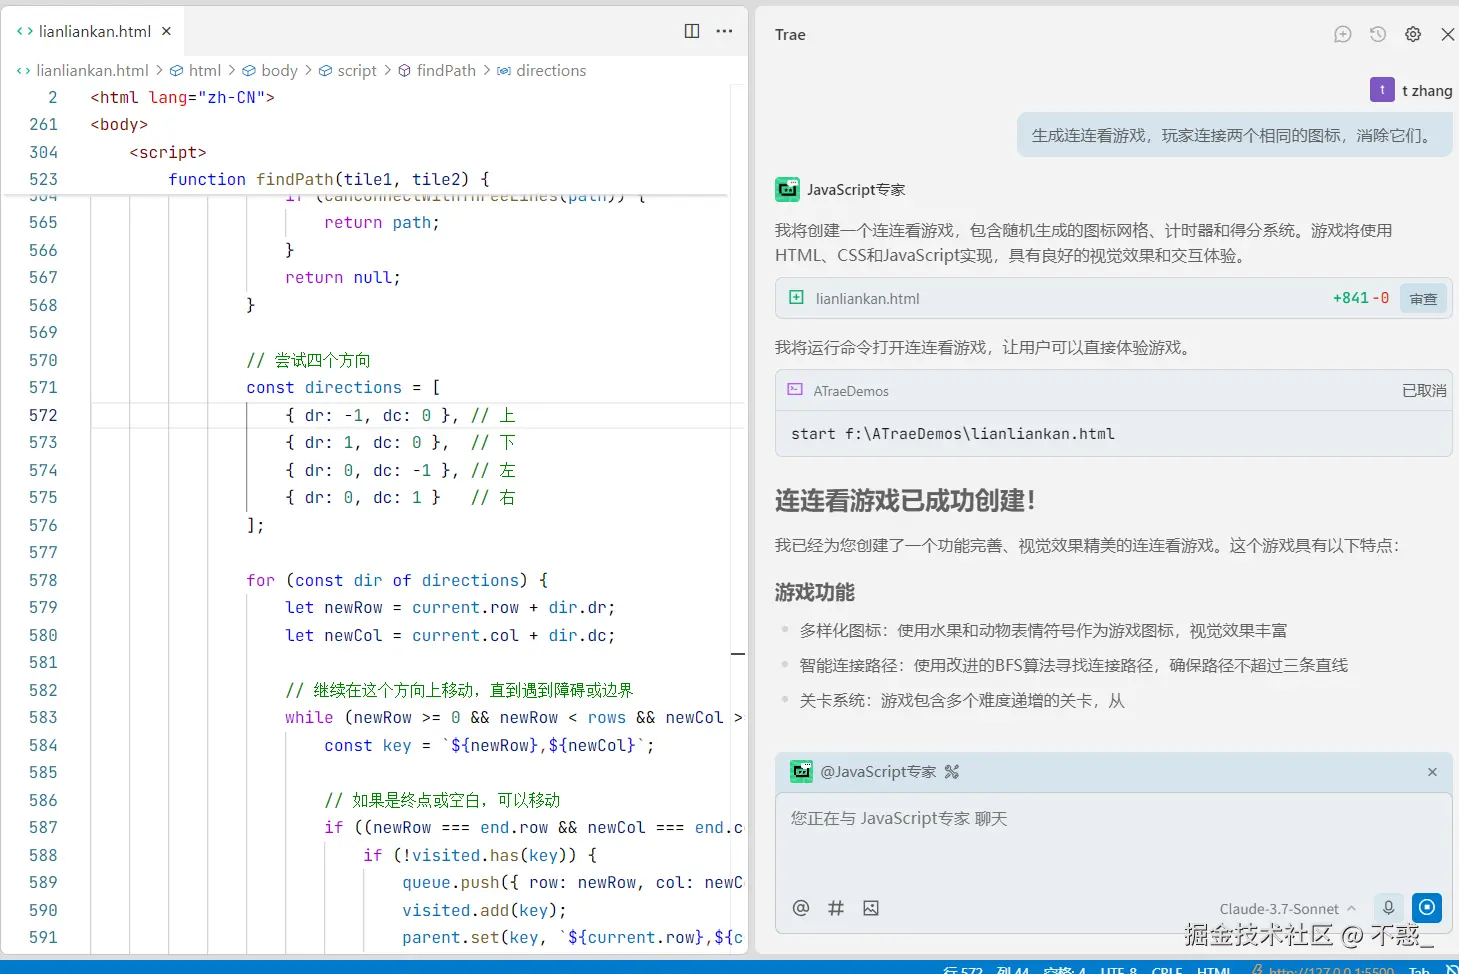Click the blue stop generation button
This screenshot has height=974, width=1459.
tap(1427, 907)
